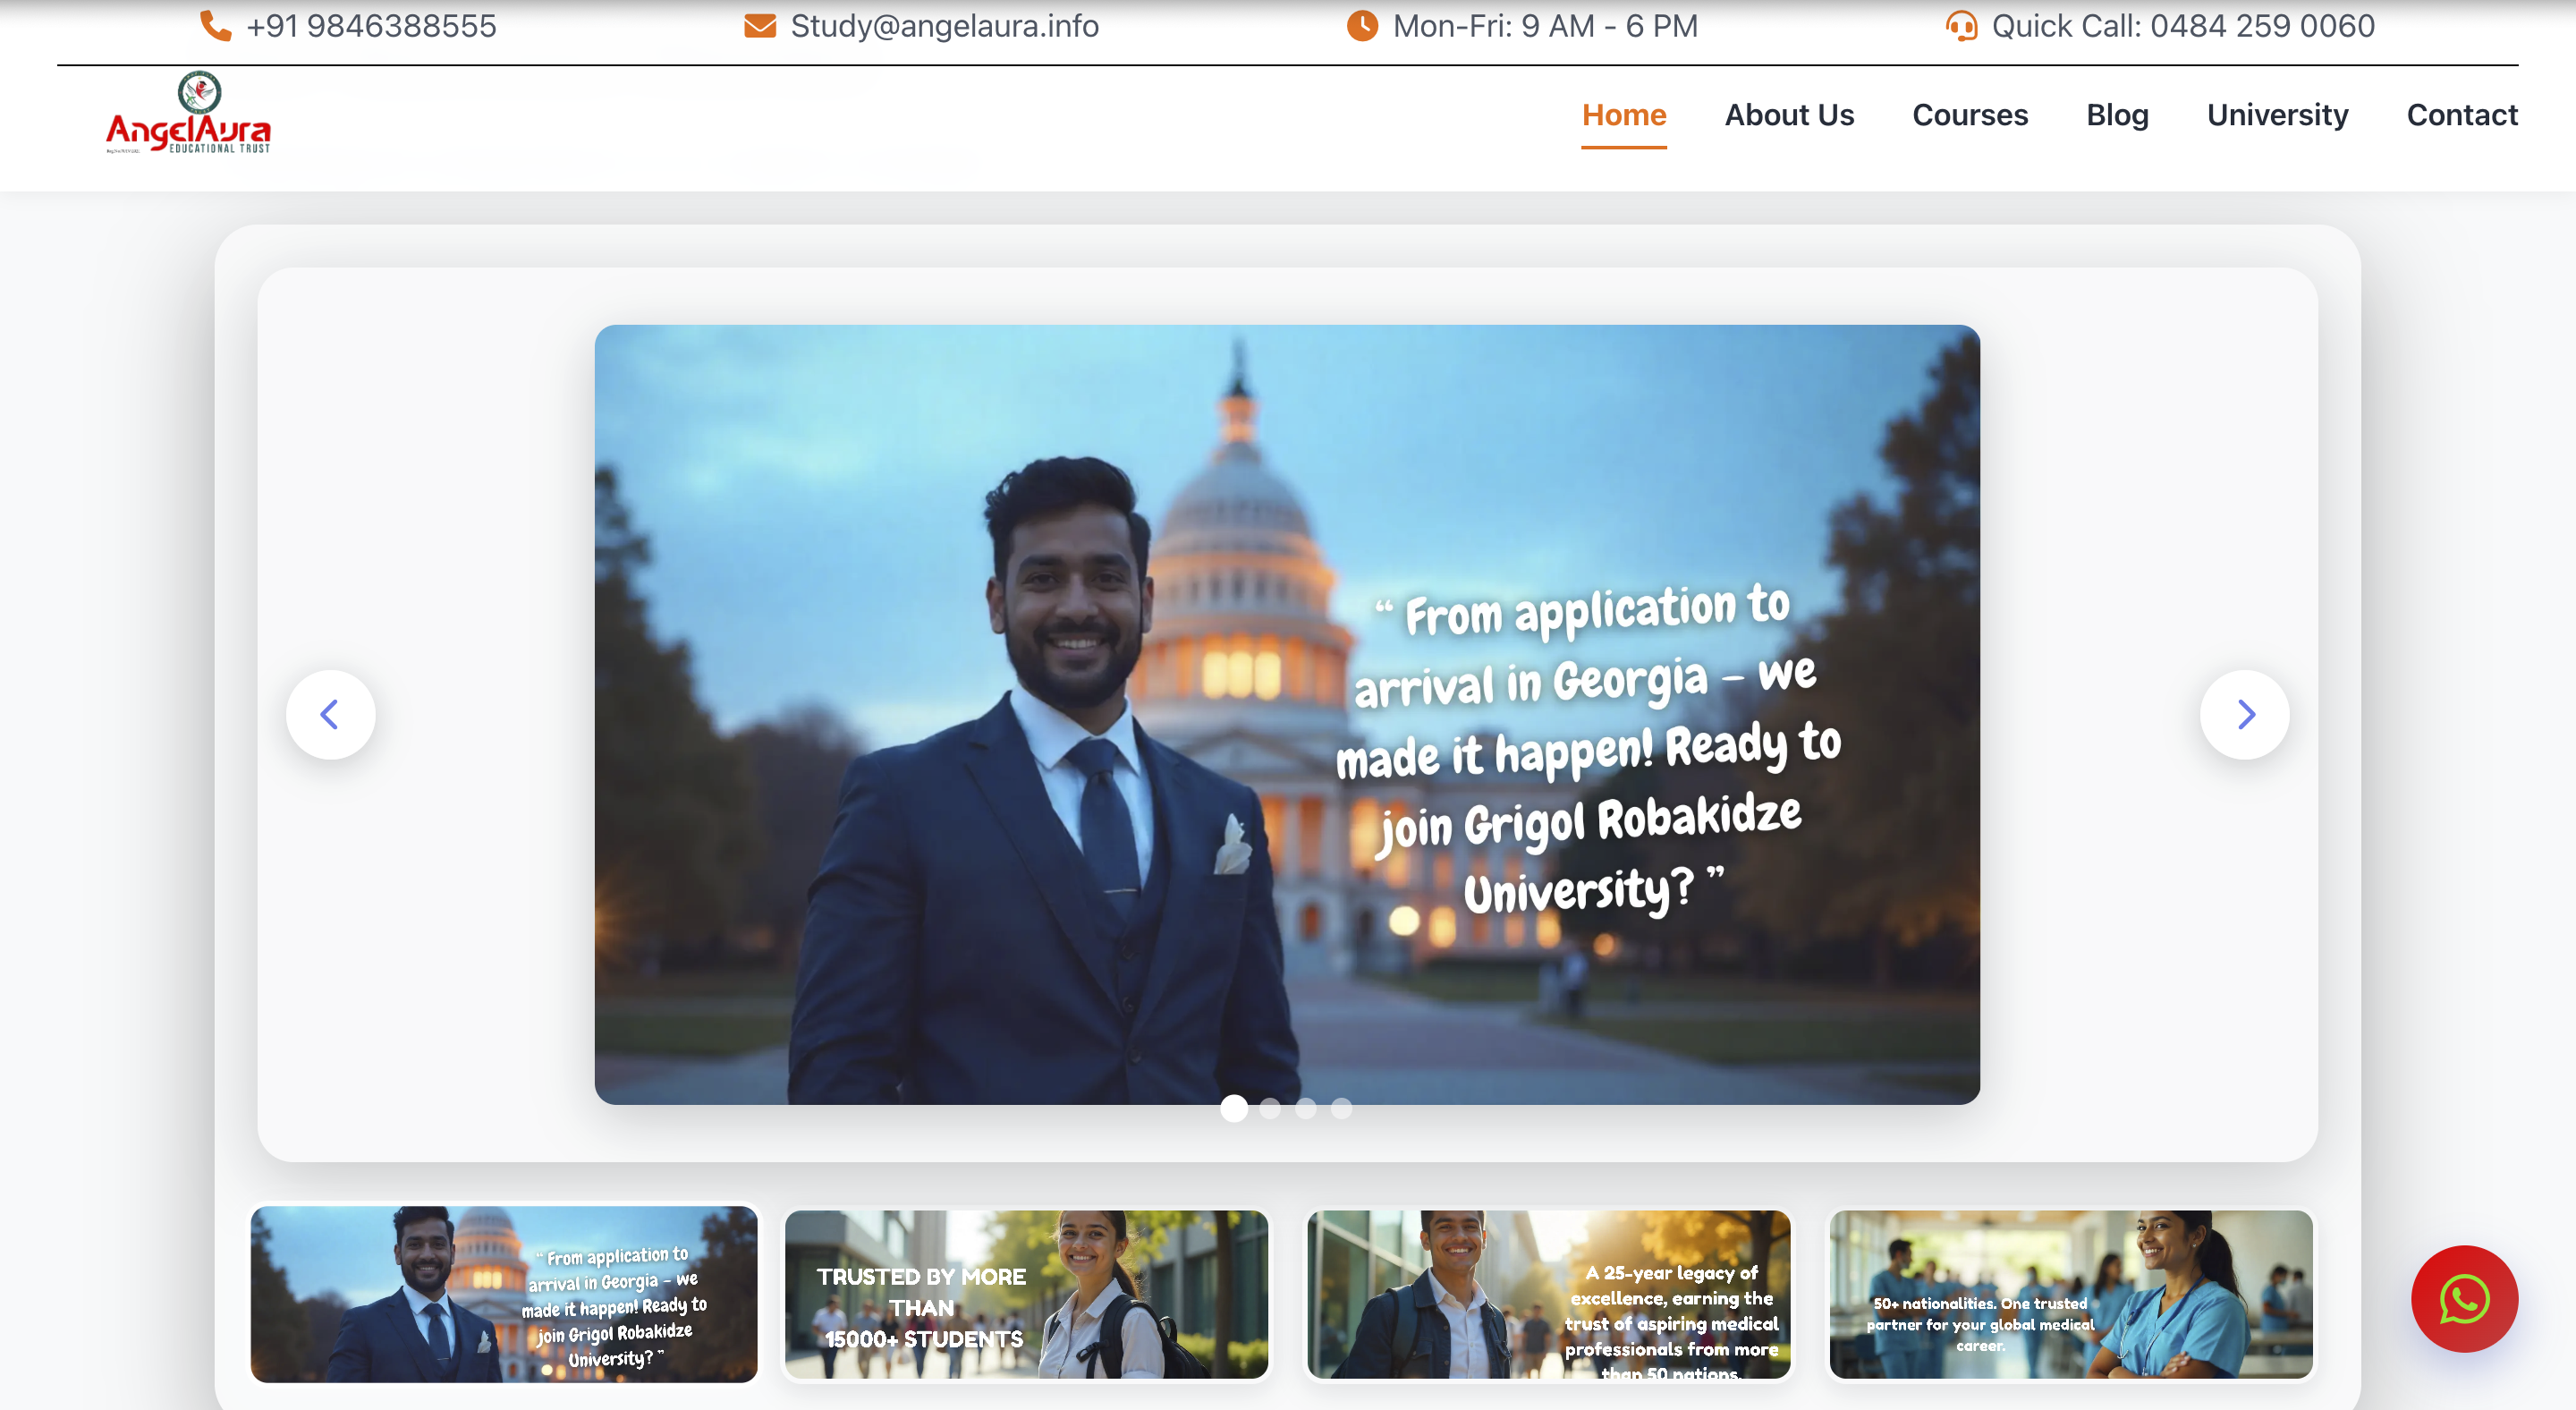Go to previous slide with the left chevron
Image resolution: width=2576 pixels, height=1410 pixels.
click(330, 714)
